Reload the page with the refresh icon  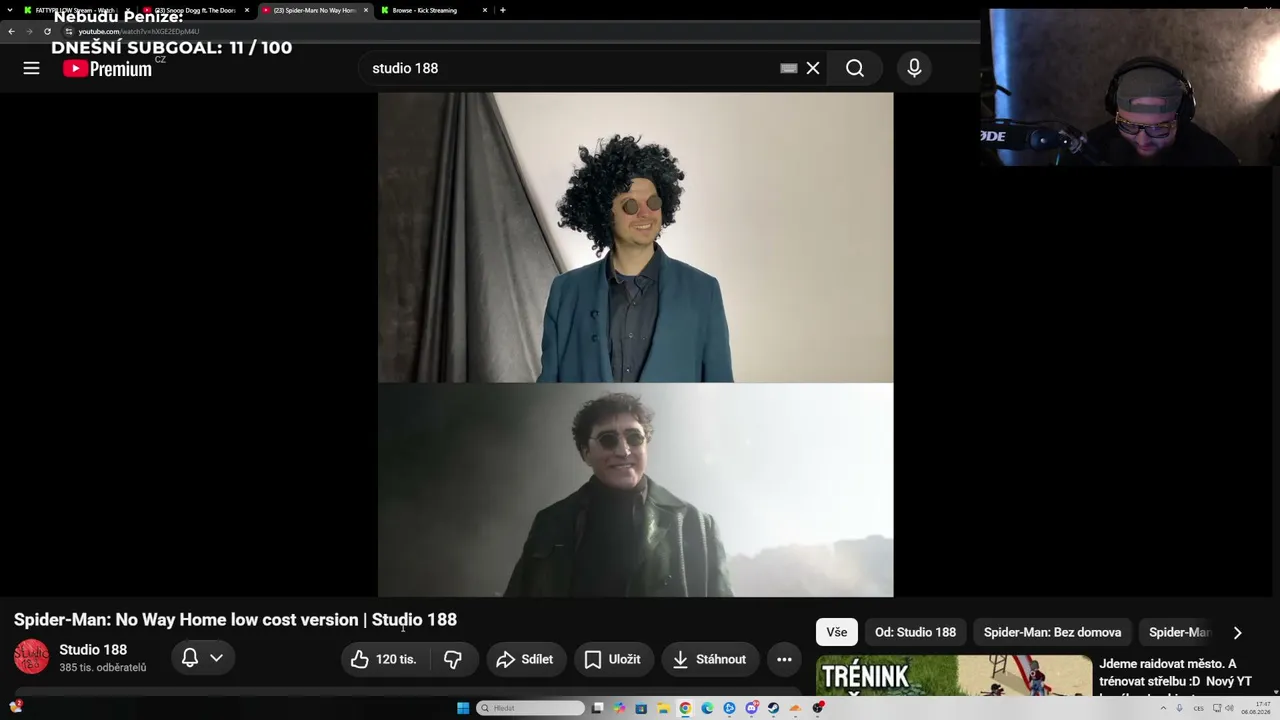47,31
